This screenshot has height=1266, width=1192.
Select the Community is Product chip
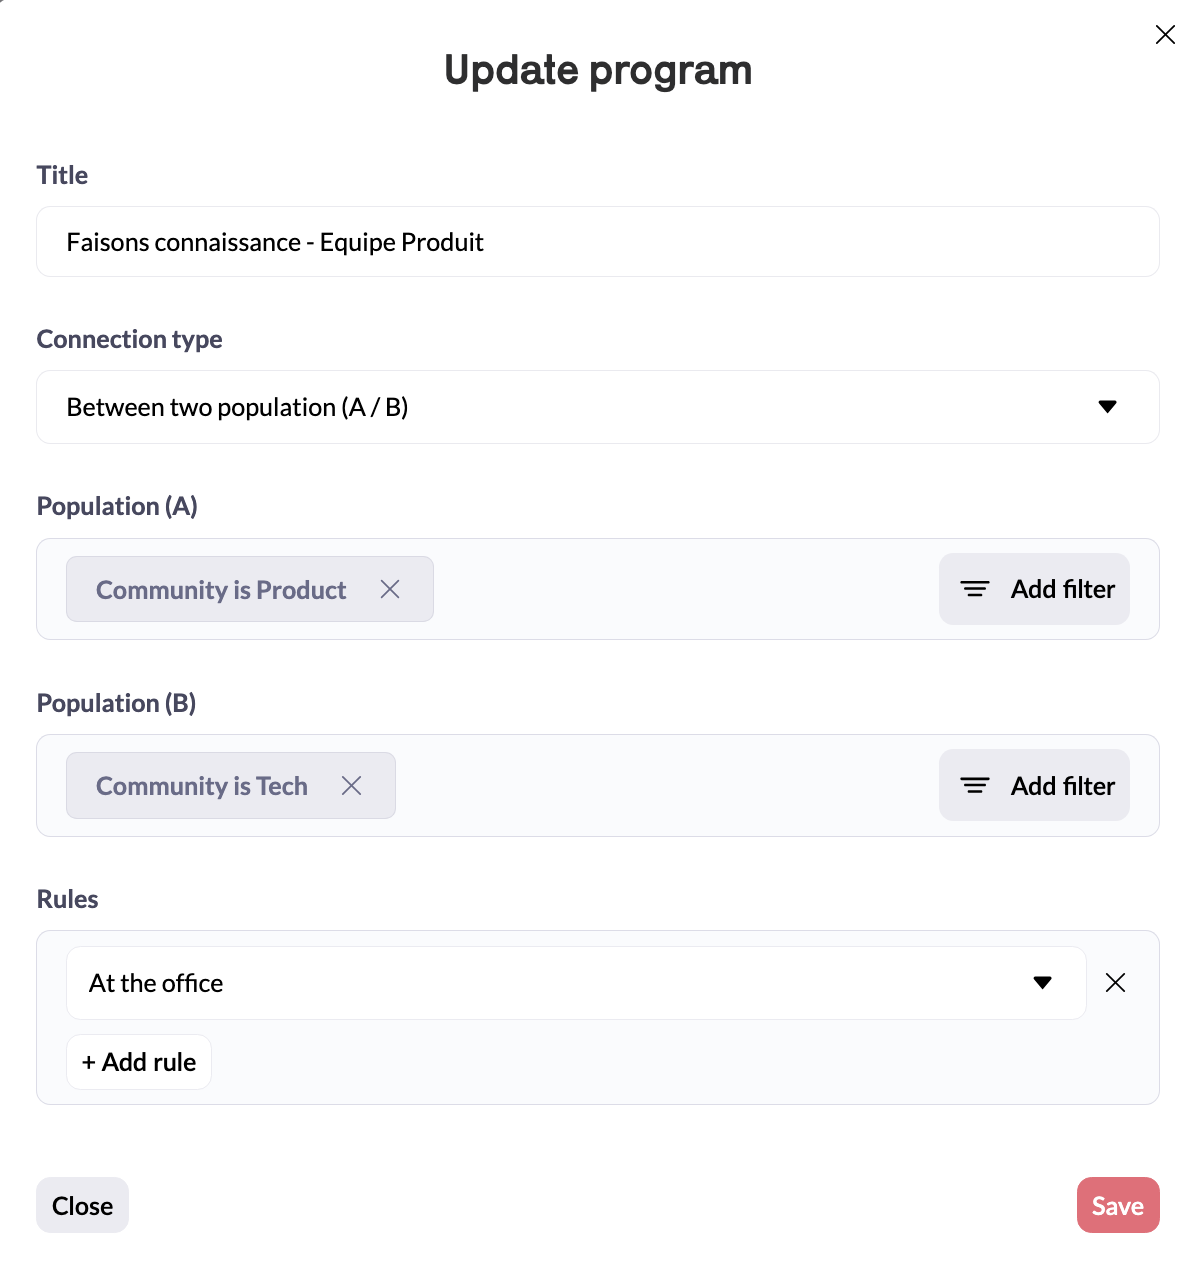[x=250, y=589]
